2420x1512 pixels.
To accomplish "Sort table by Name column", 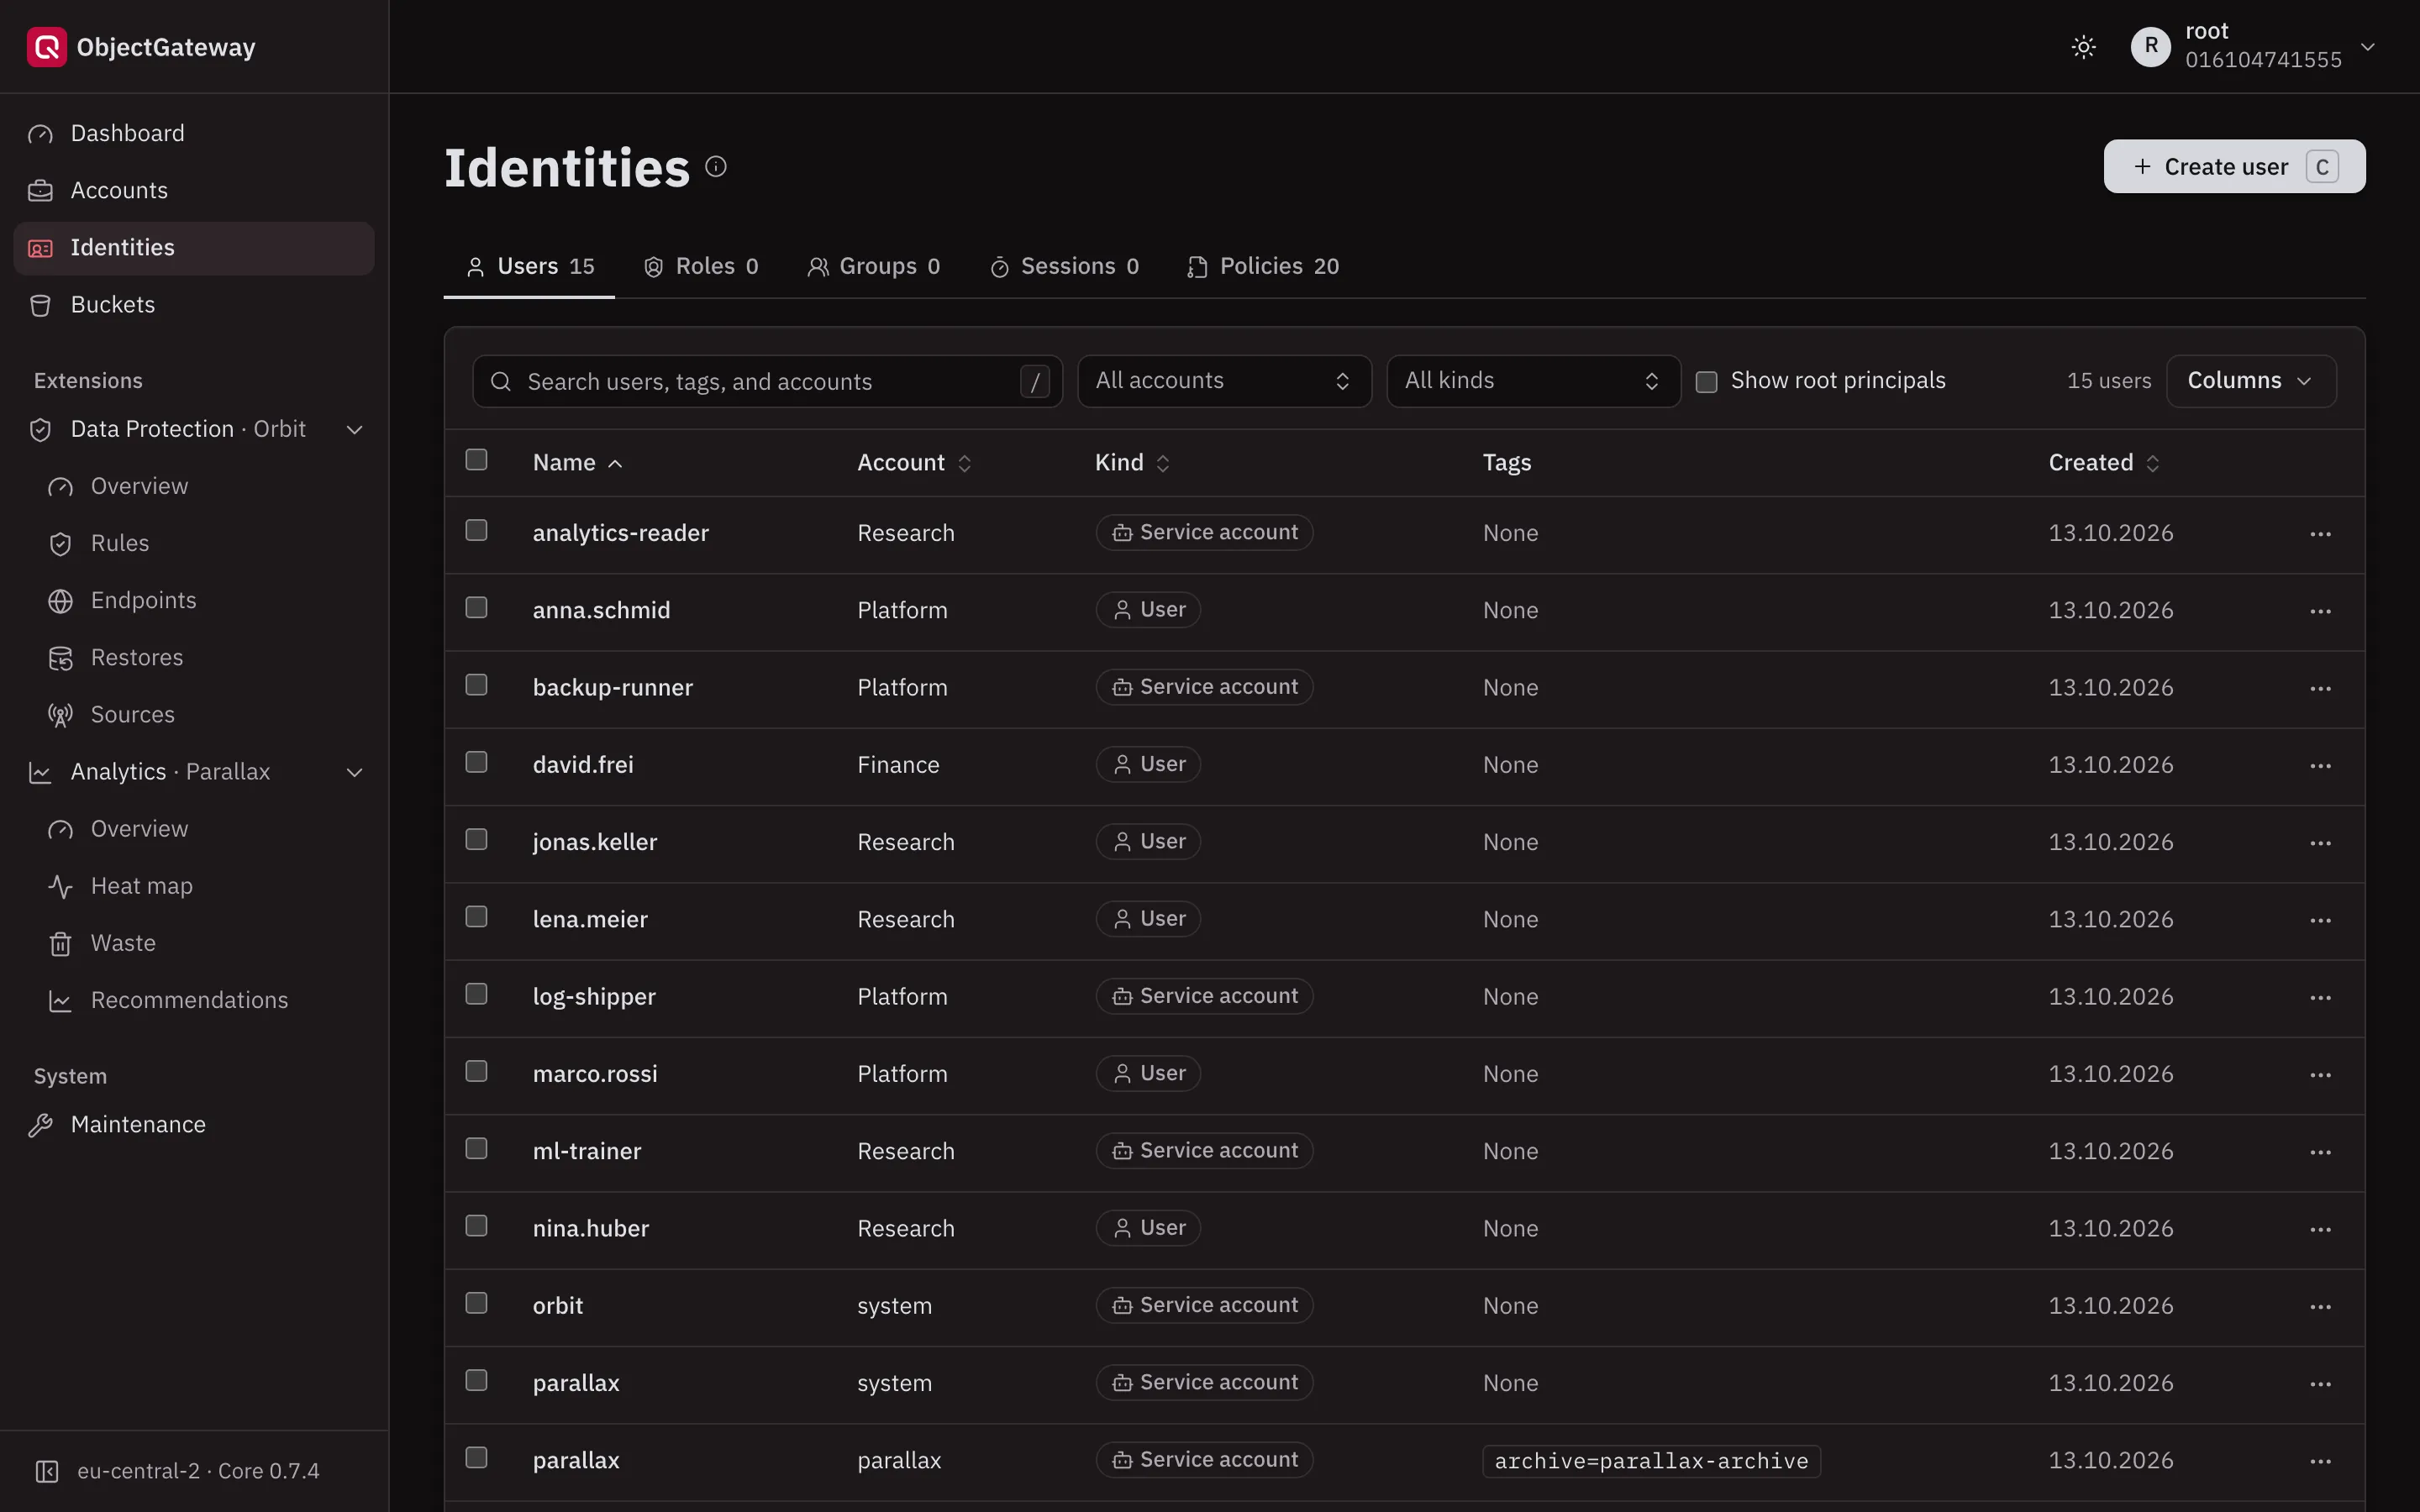I will click(x=577, y=463).
